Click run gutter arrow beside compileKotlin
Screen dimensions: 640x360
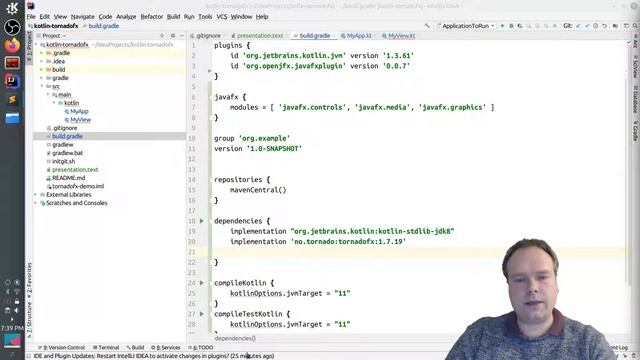[202, 282]
